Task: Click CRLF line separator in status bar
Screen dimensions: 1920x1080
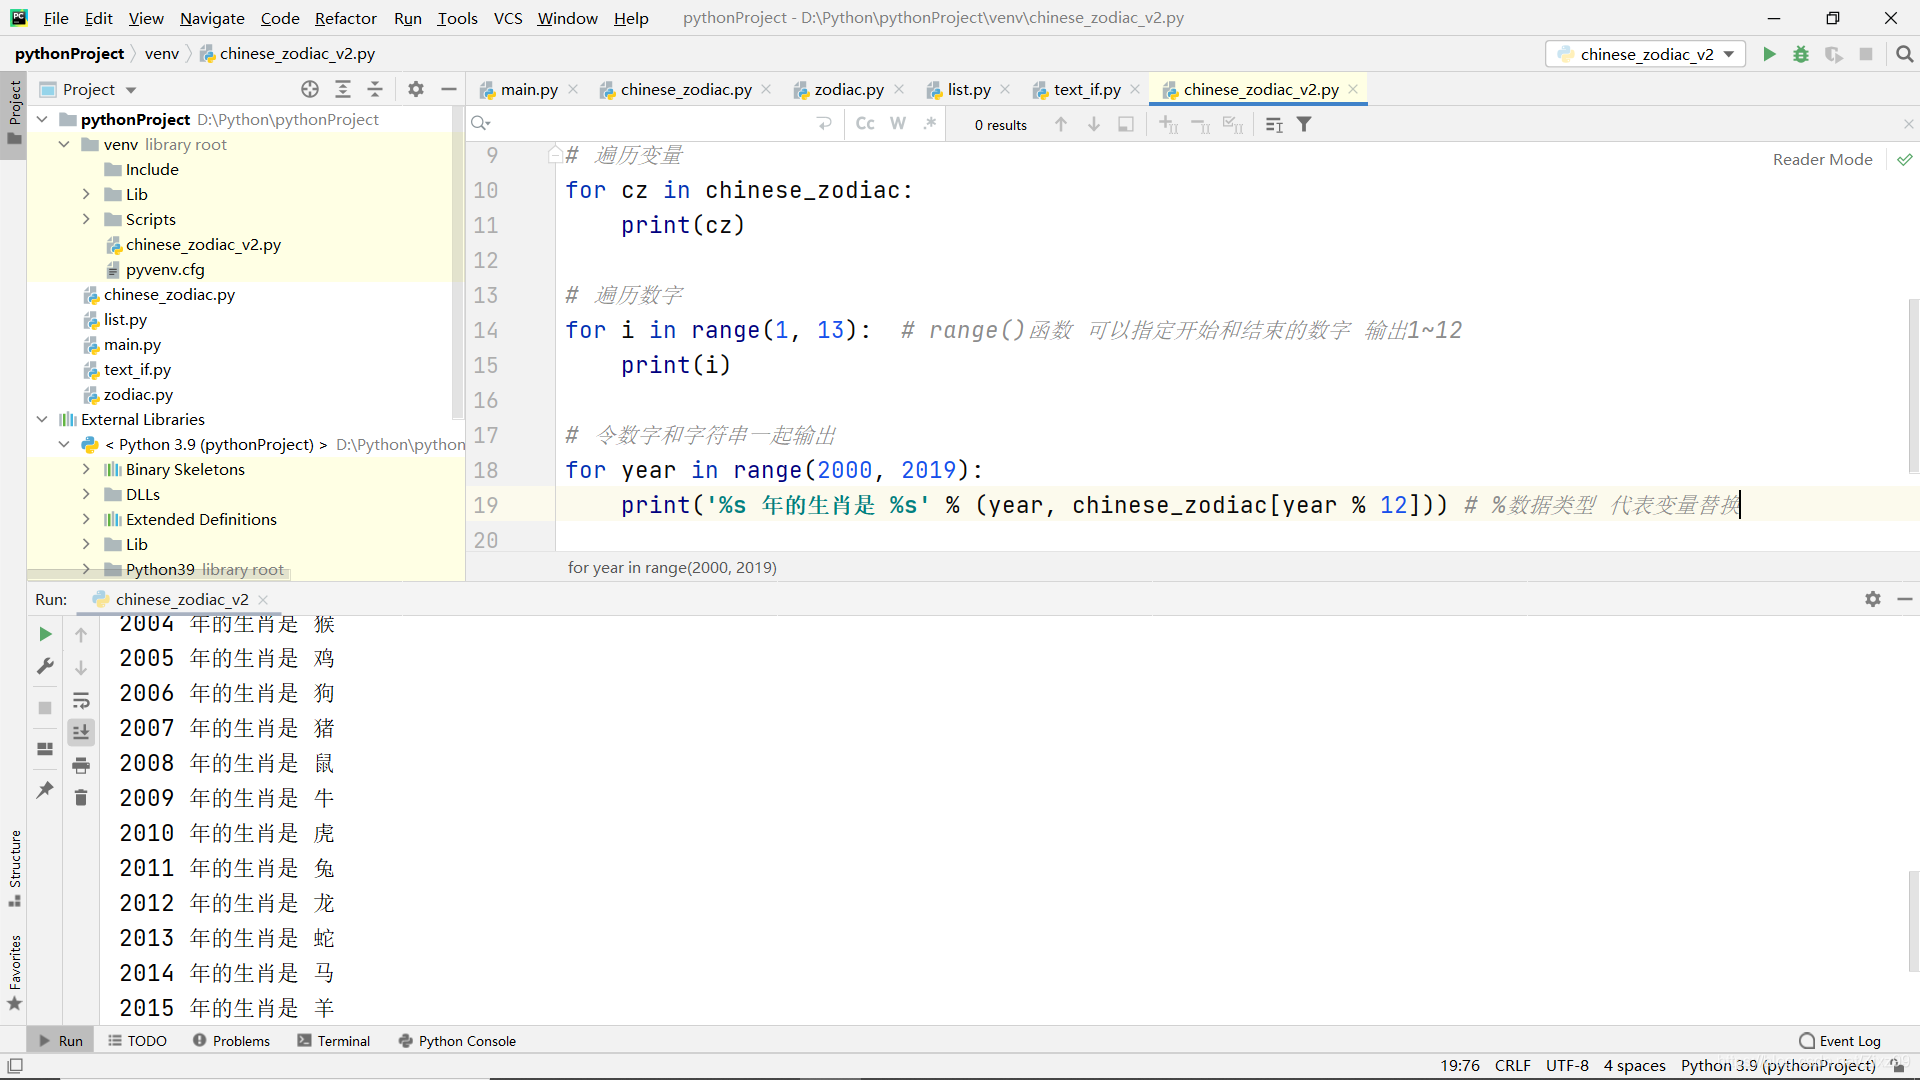Action: point(1513,1066)
